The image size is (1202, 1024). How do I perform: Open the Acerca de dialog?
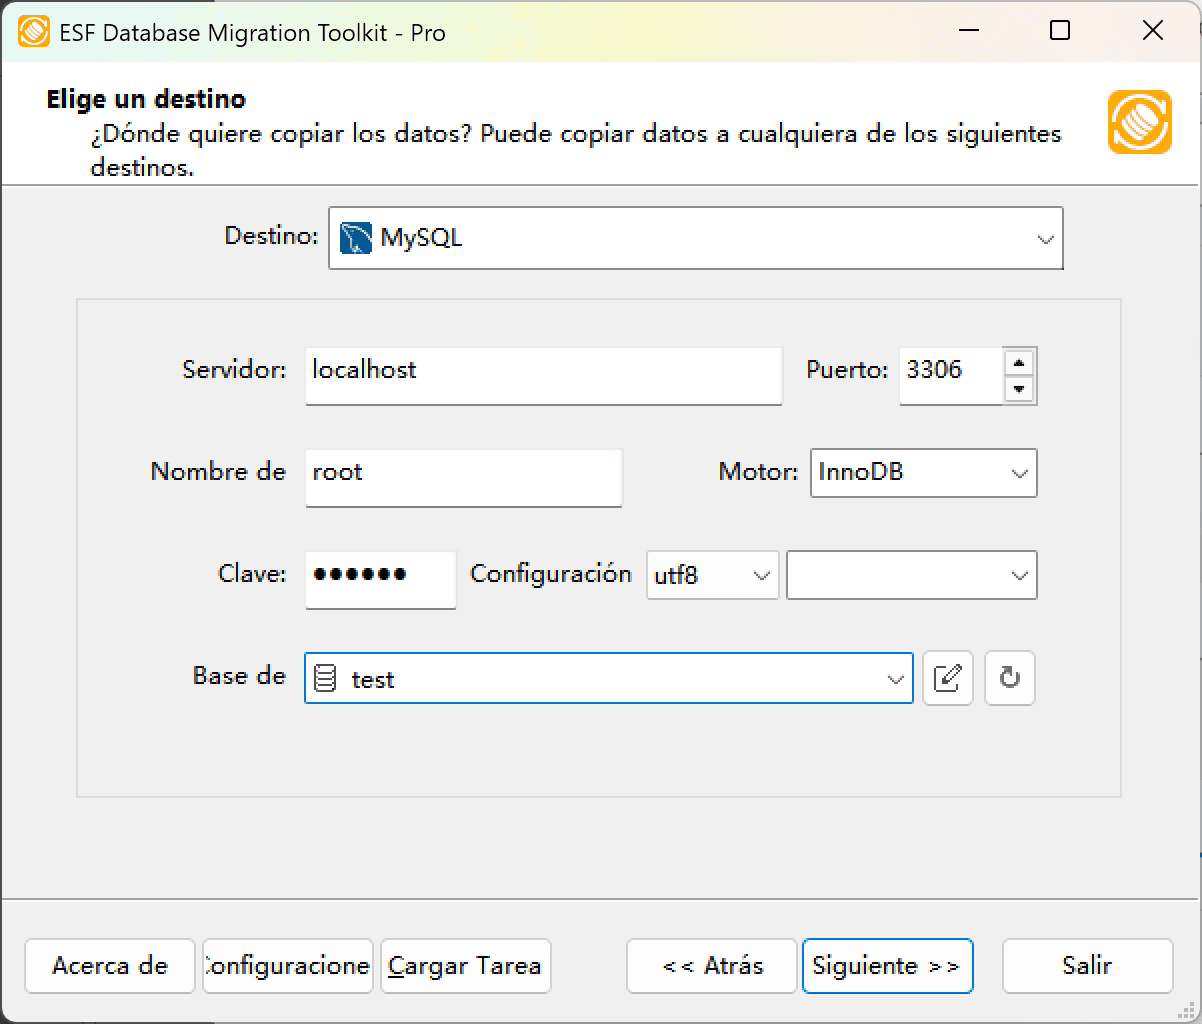(109, 966)
